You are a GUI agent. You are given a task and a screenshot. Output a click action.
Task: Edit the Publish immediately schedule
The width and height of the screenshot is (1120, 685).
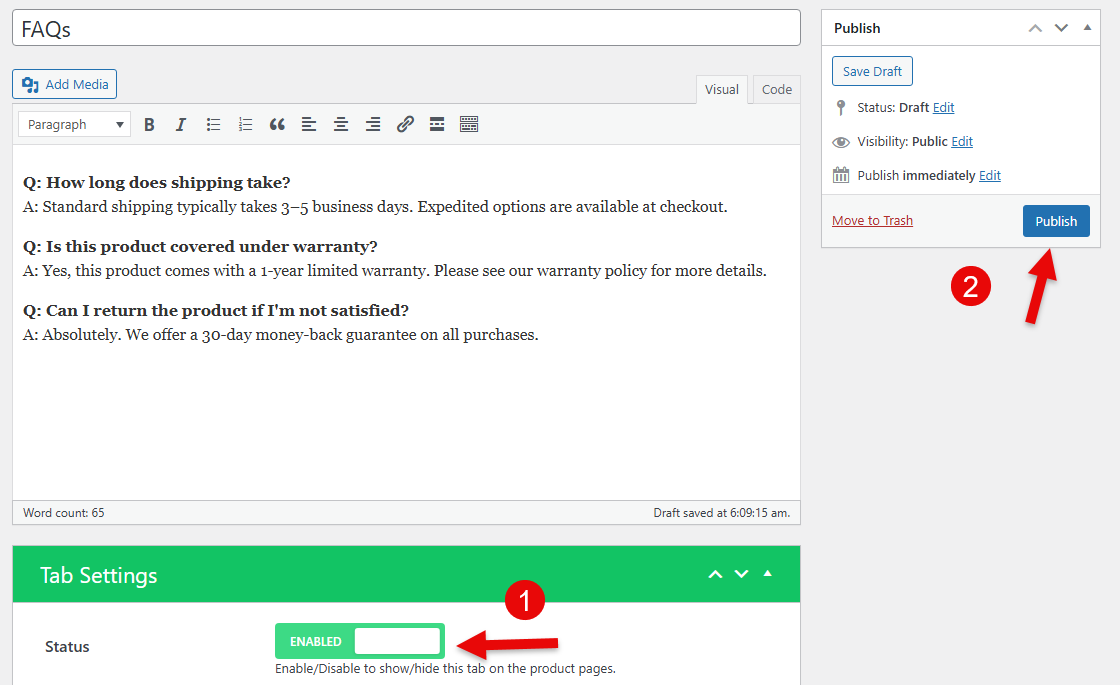[990, 176]
